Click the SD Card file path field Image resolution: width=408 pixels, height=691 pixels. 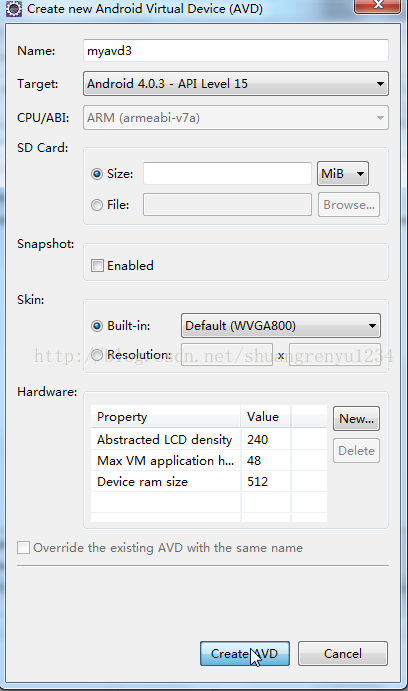point(227,204)
